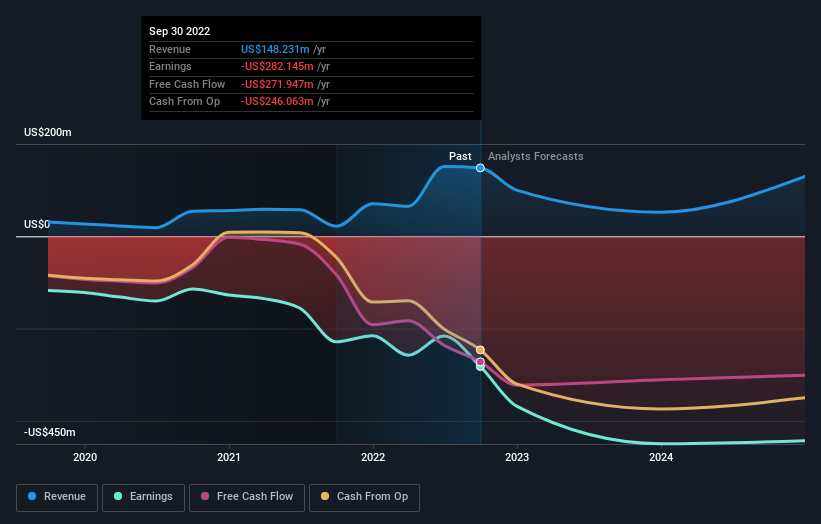
Task: Click the 2024 x-axis label
Action: coord(661,457)
